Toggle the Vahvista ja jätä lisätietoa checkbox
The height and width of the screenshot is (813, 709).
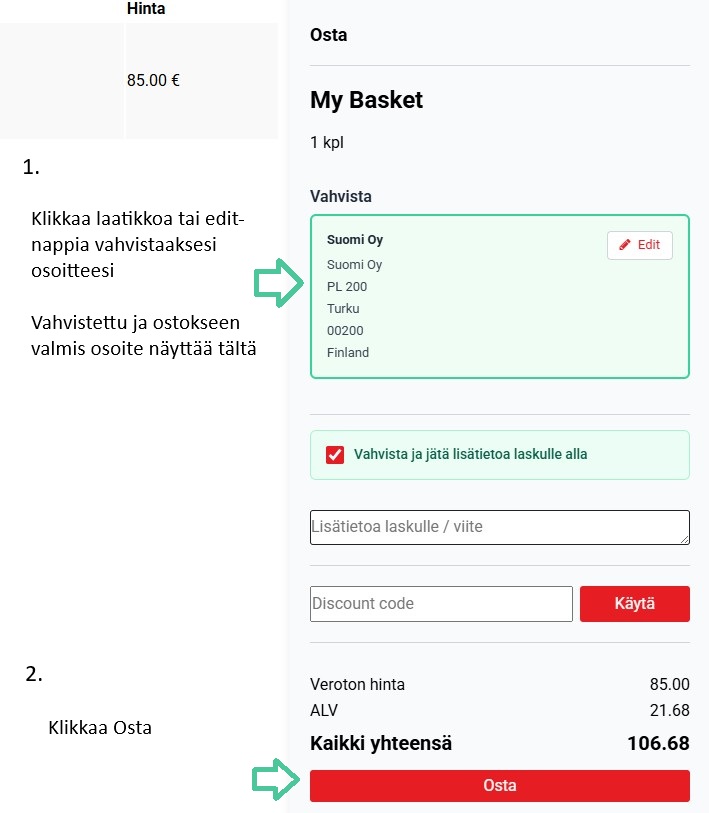(335, 455)
